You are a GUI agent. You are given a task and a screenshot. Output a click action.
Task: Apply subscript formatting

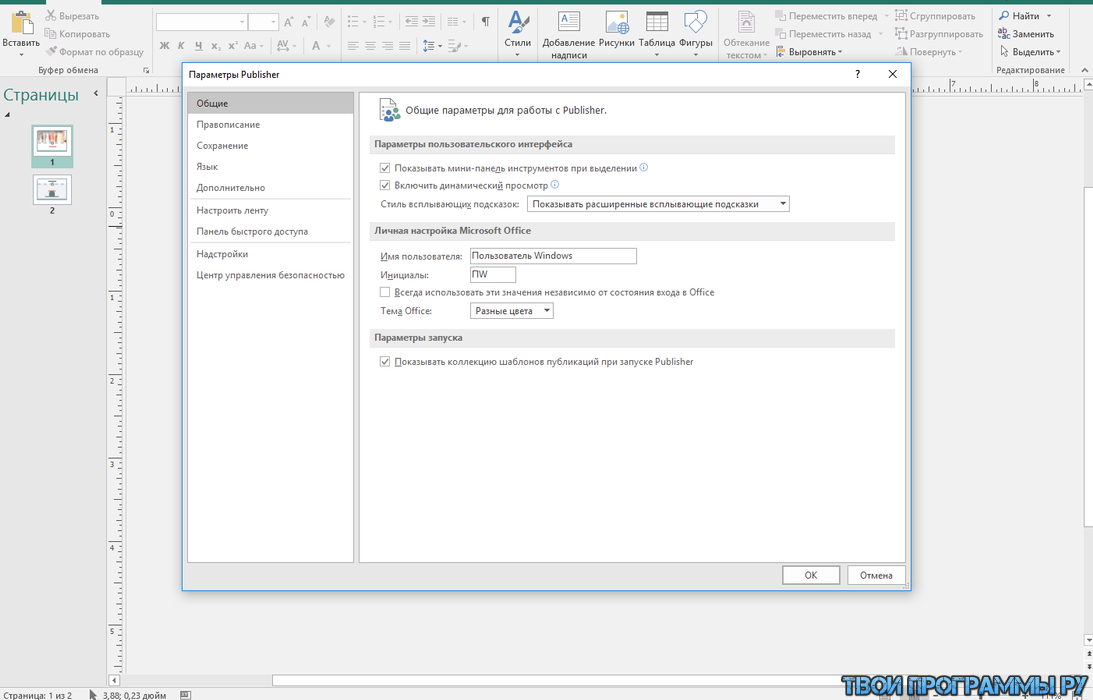coord(216,45)
